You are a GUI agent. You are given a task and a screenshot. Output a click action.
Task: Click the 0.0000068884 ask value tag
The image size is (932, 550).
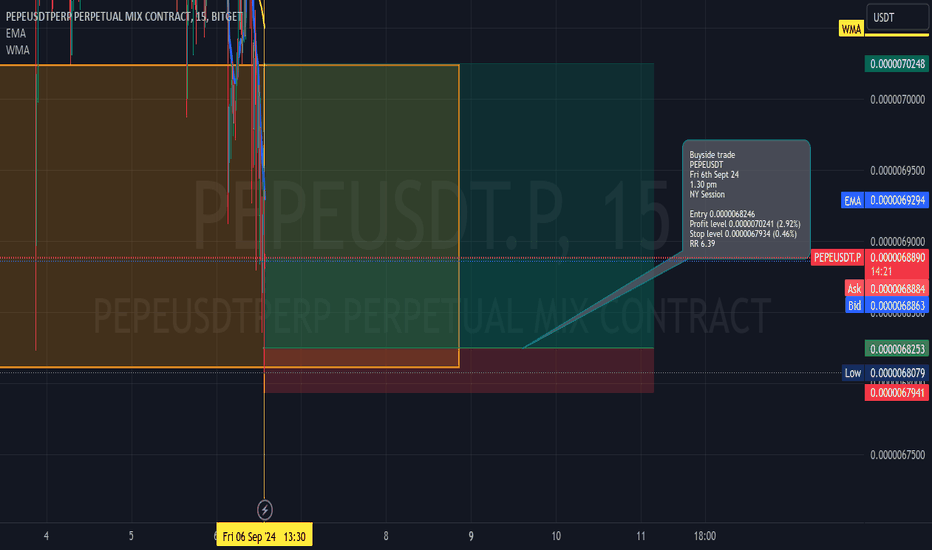click(897, 288)
